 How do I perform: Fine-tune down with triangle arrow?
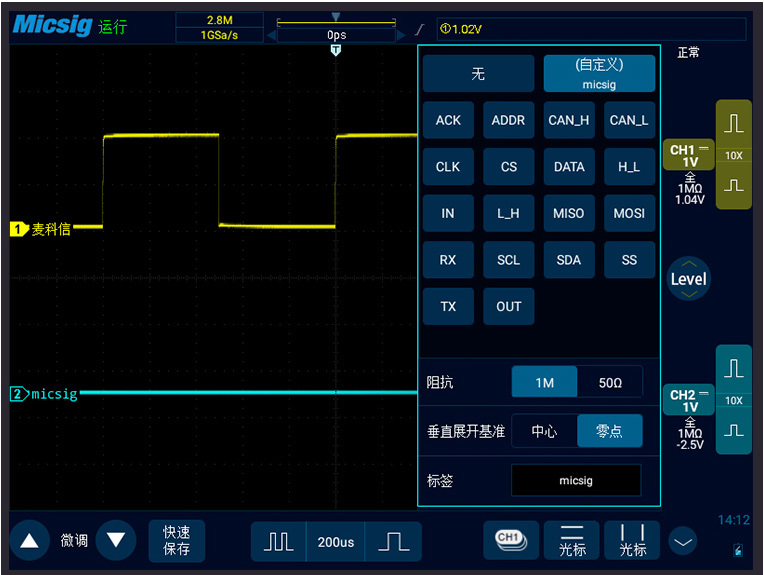click(x=116, y=540)
